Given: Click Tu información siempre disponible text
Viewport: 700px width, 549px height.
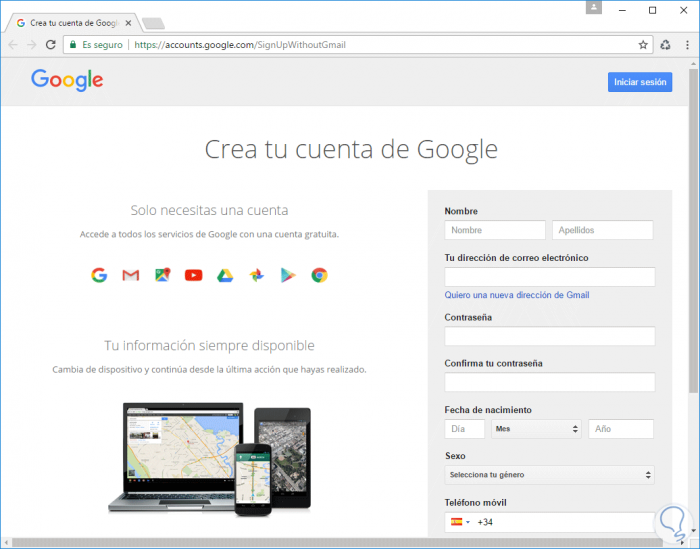Looking at the screenshot, I should 209,345.
